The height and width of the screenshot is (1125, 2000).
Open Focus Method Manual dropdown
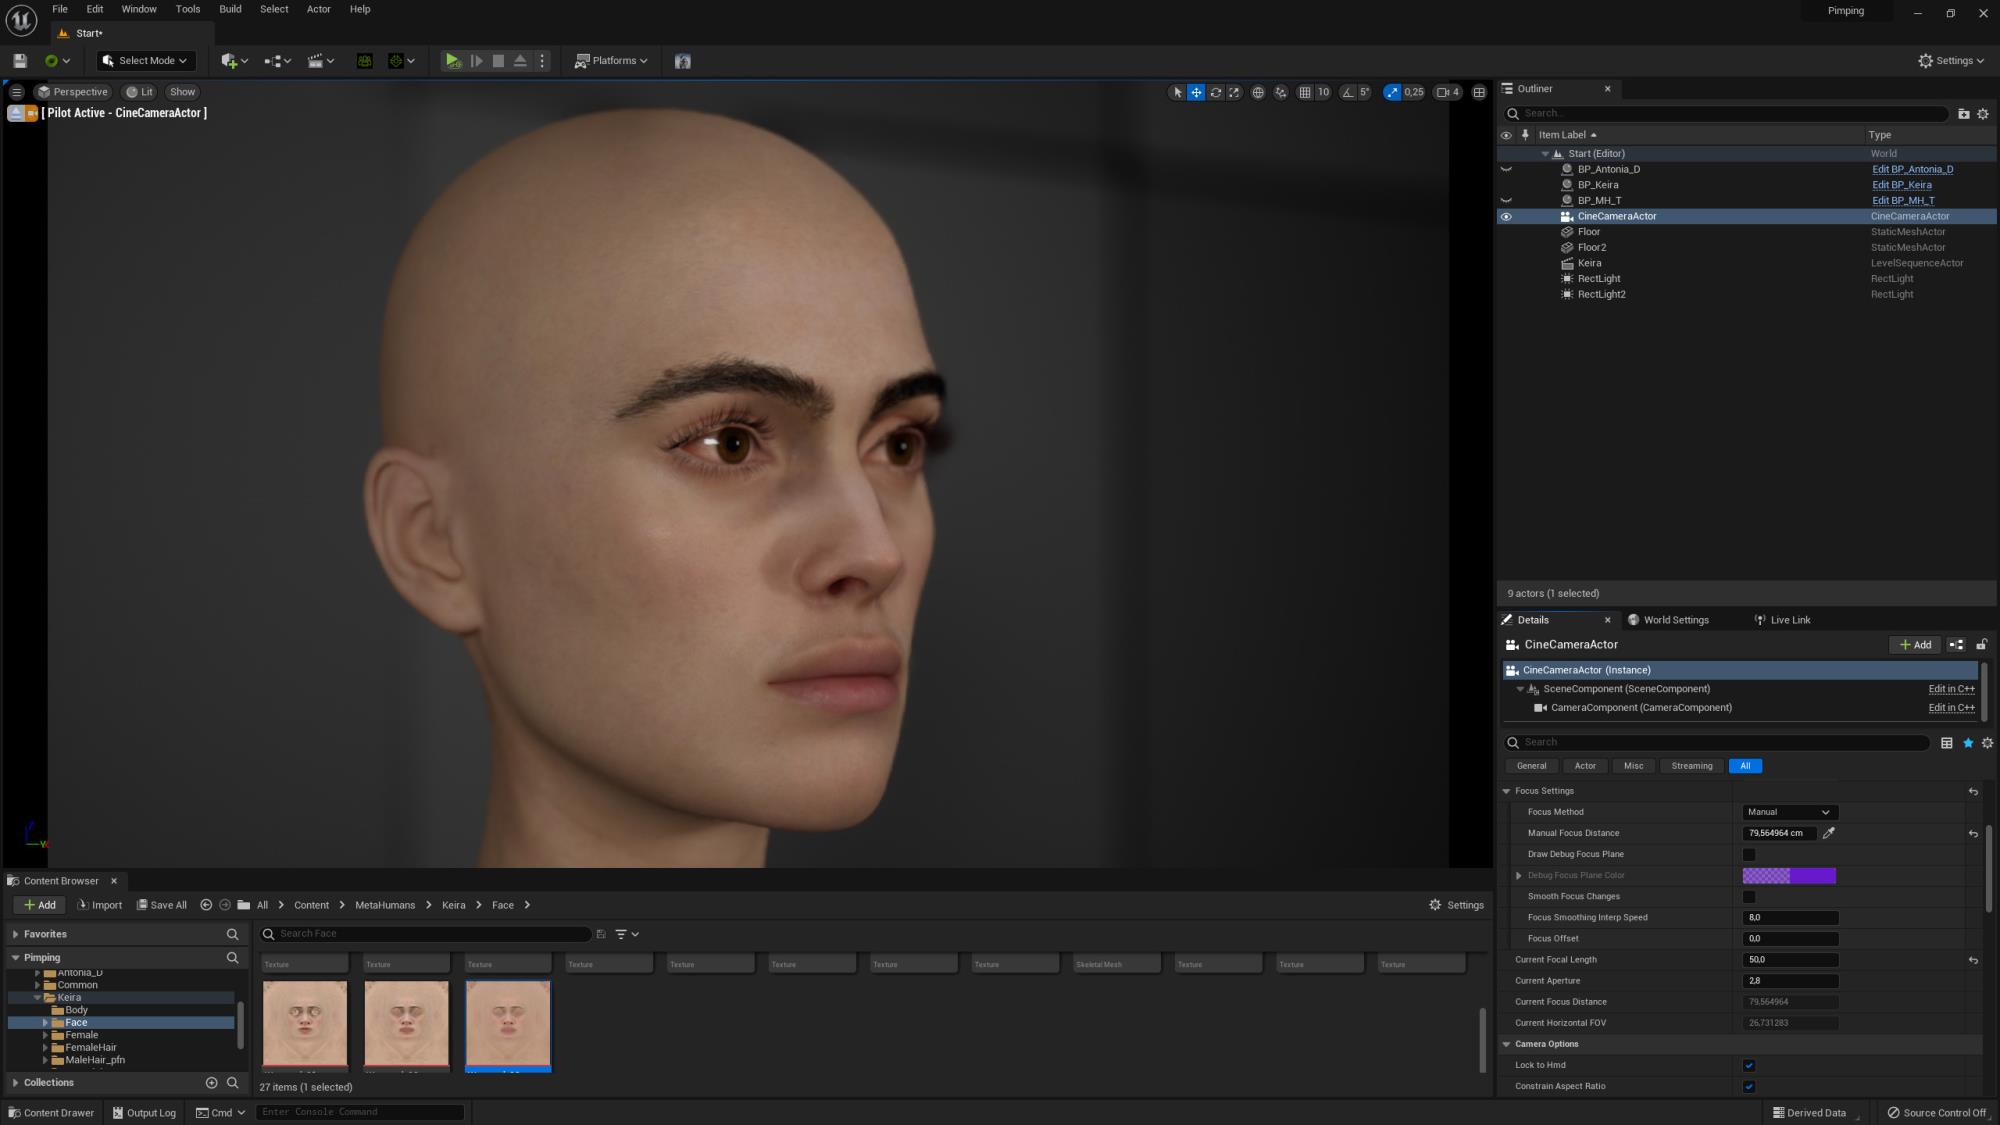1790,812
